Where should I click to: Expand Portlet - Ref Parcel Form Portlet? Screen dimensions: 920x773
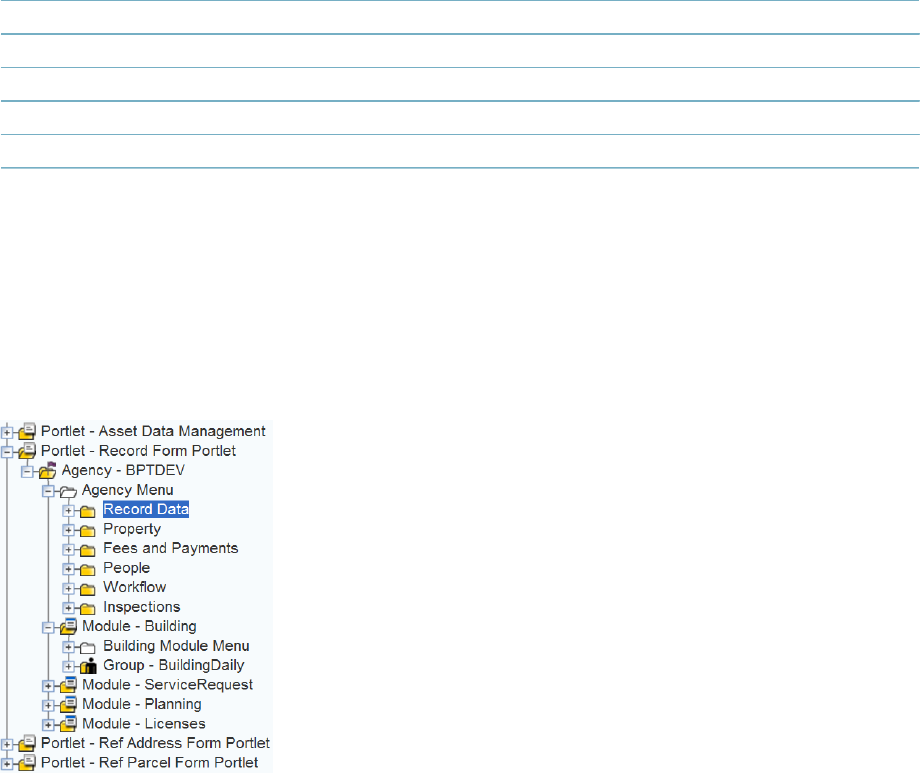click(6, 764)
